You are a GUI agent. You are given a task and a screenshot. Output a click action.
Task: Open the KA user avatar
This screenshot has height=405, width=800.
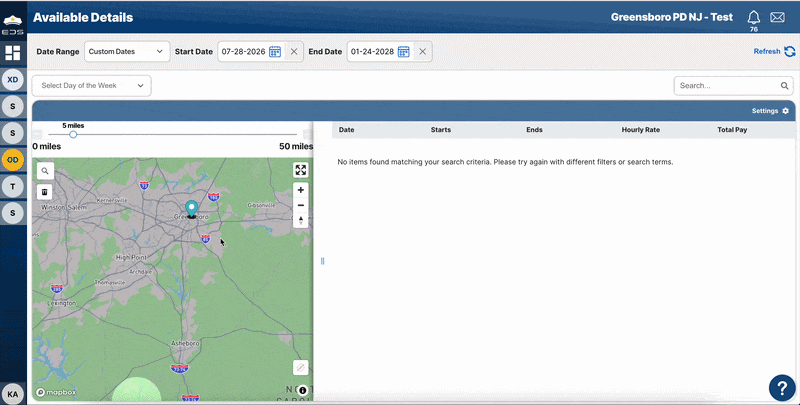(13, 394)
